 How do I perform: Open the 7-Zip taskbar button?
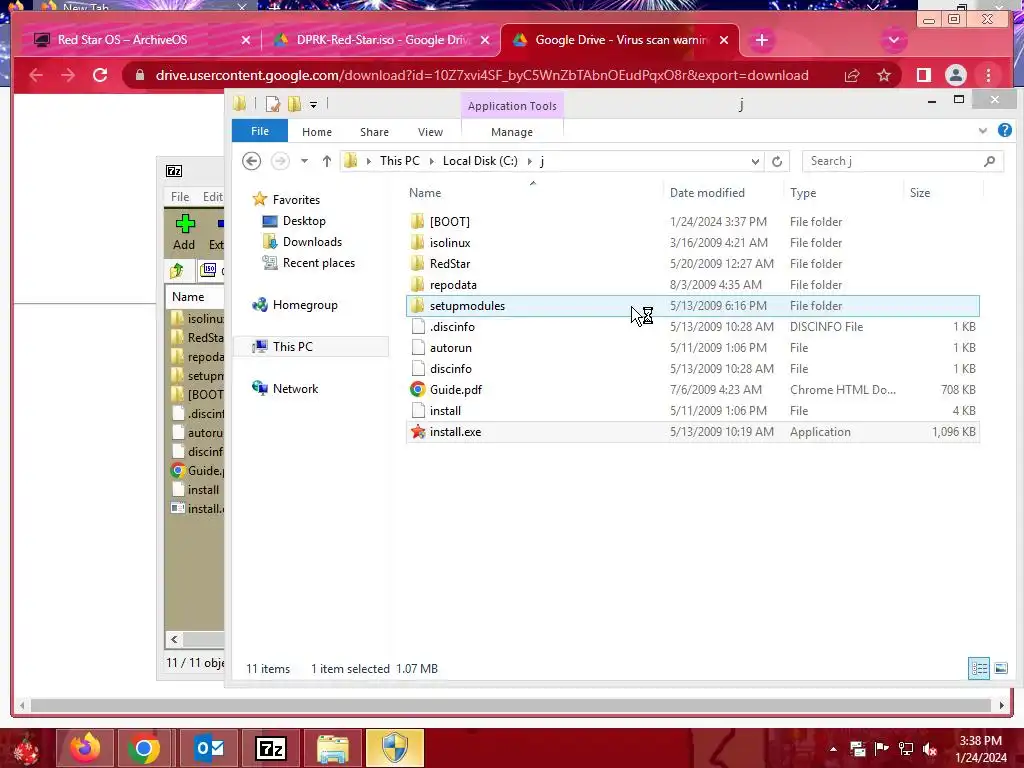coord(271,748)
